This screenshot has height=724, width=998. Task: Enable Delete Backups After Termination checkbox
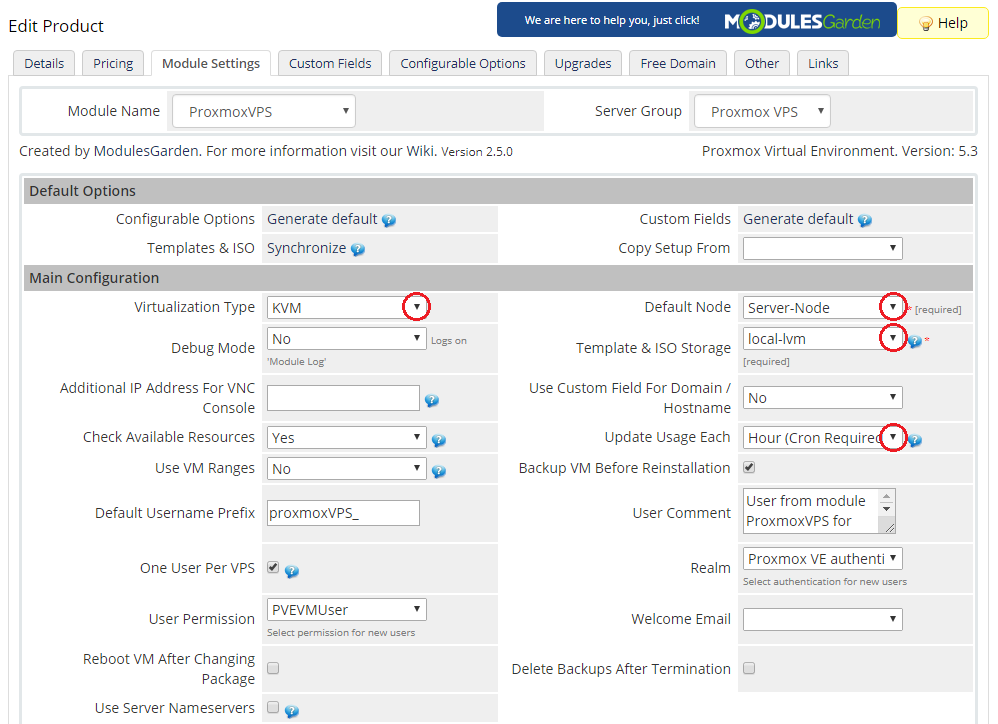click(749, 668)
